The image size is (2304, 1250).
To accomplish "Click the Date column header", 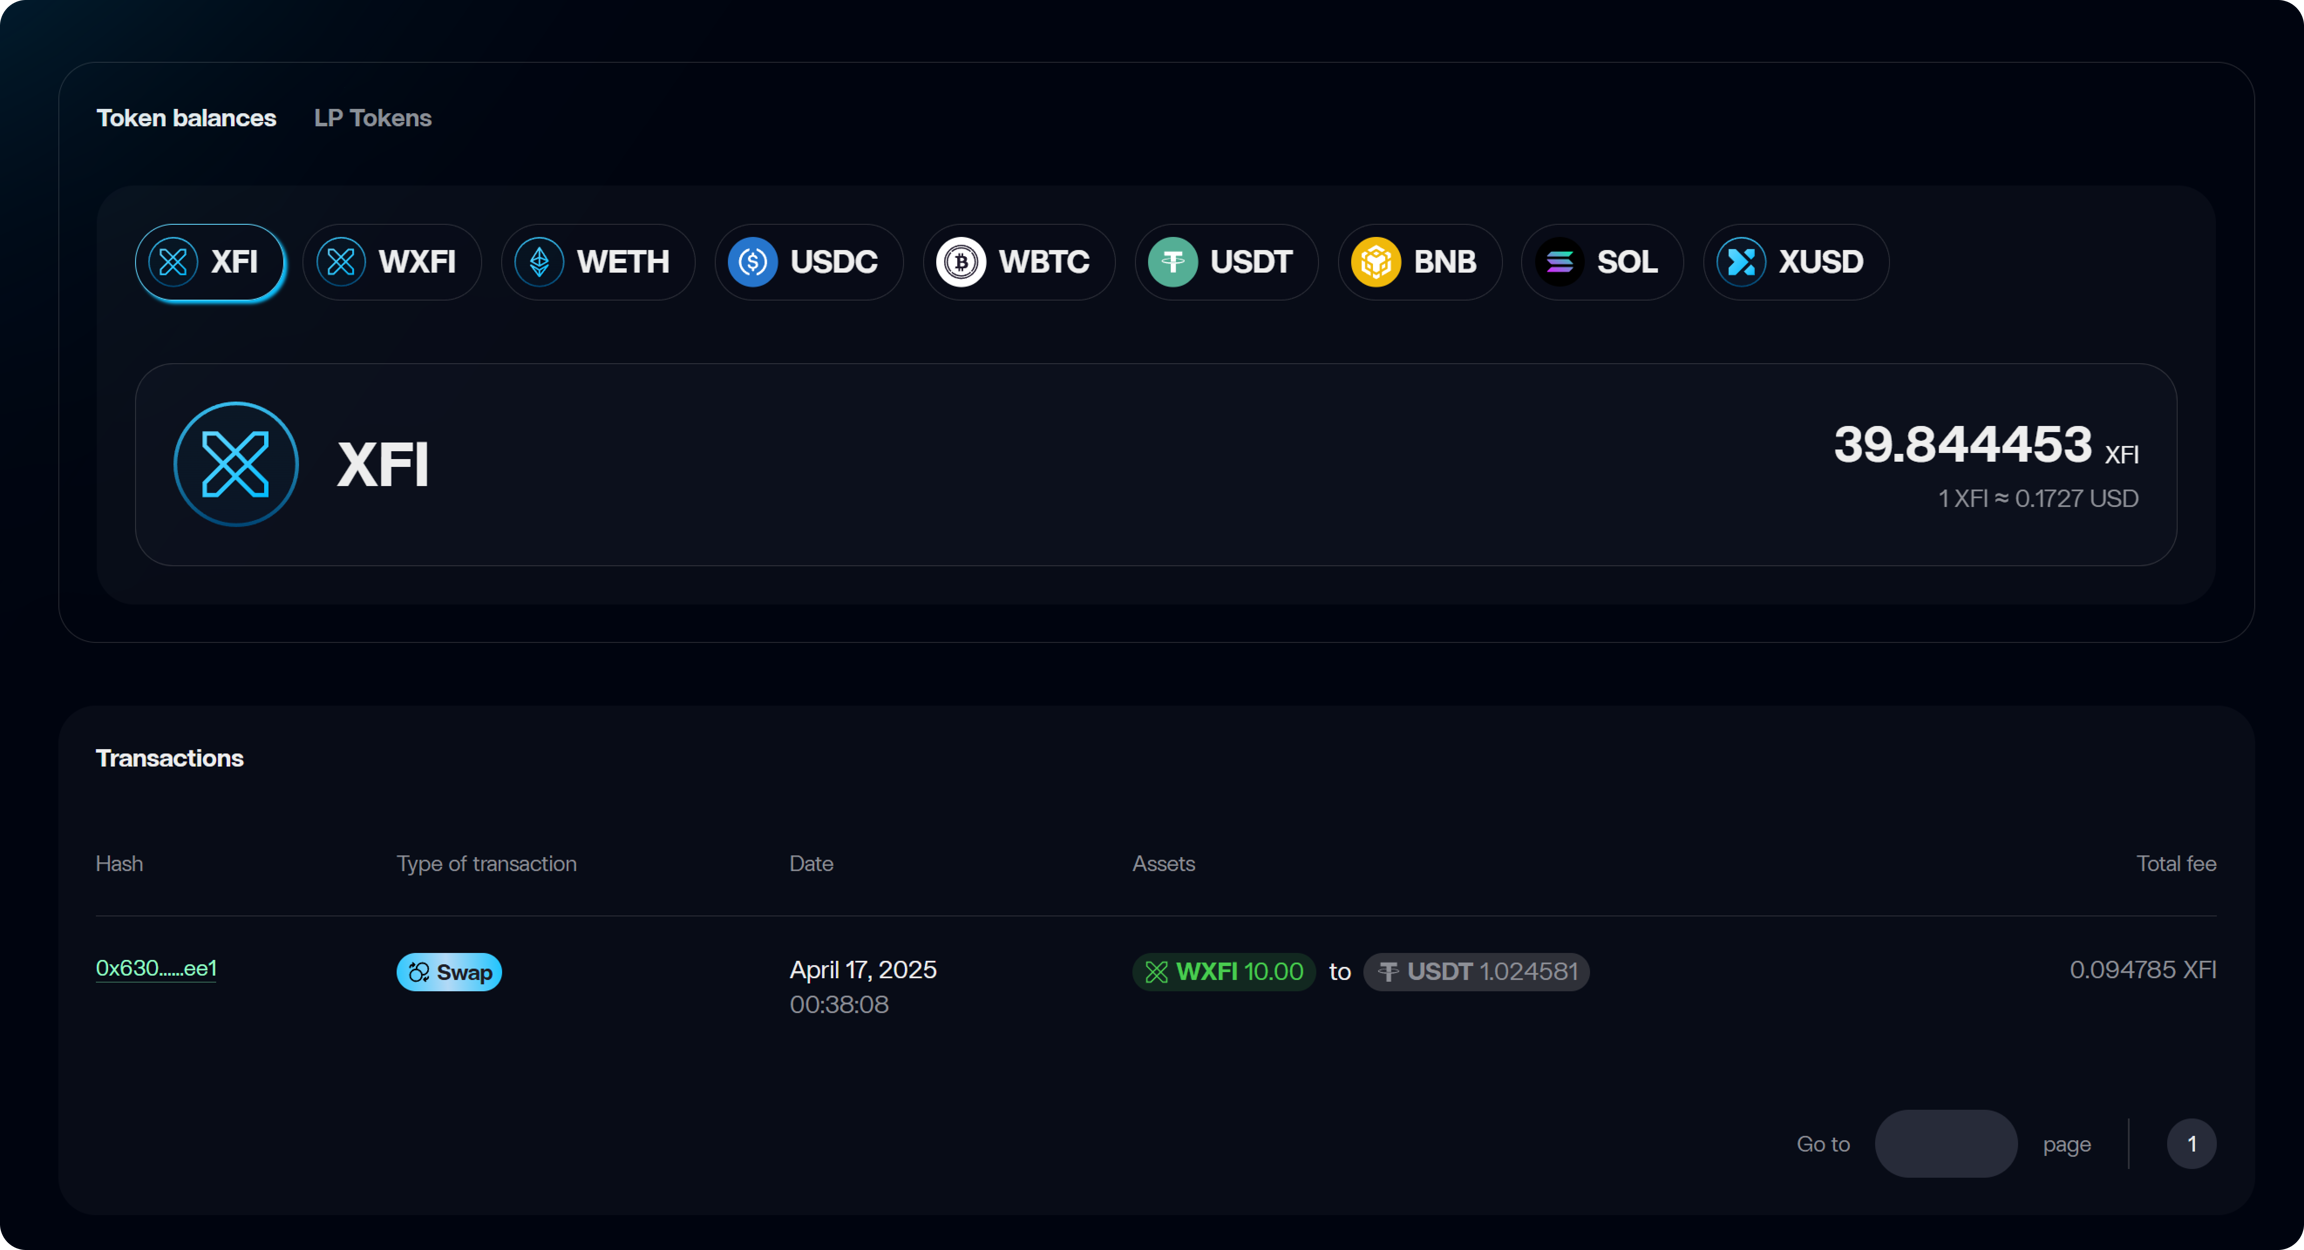I will click(811, 864).
